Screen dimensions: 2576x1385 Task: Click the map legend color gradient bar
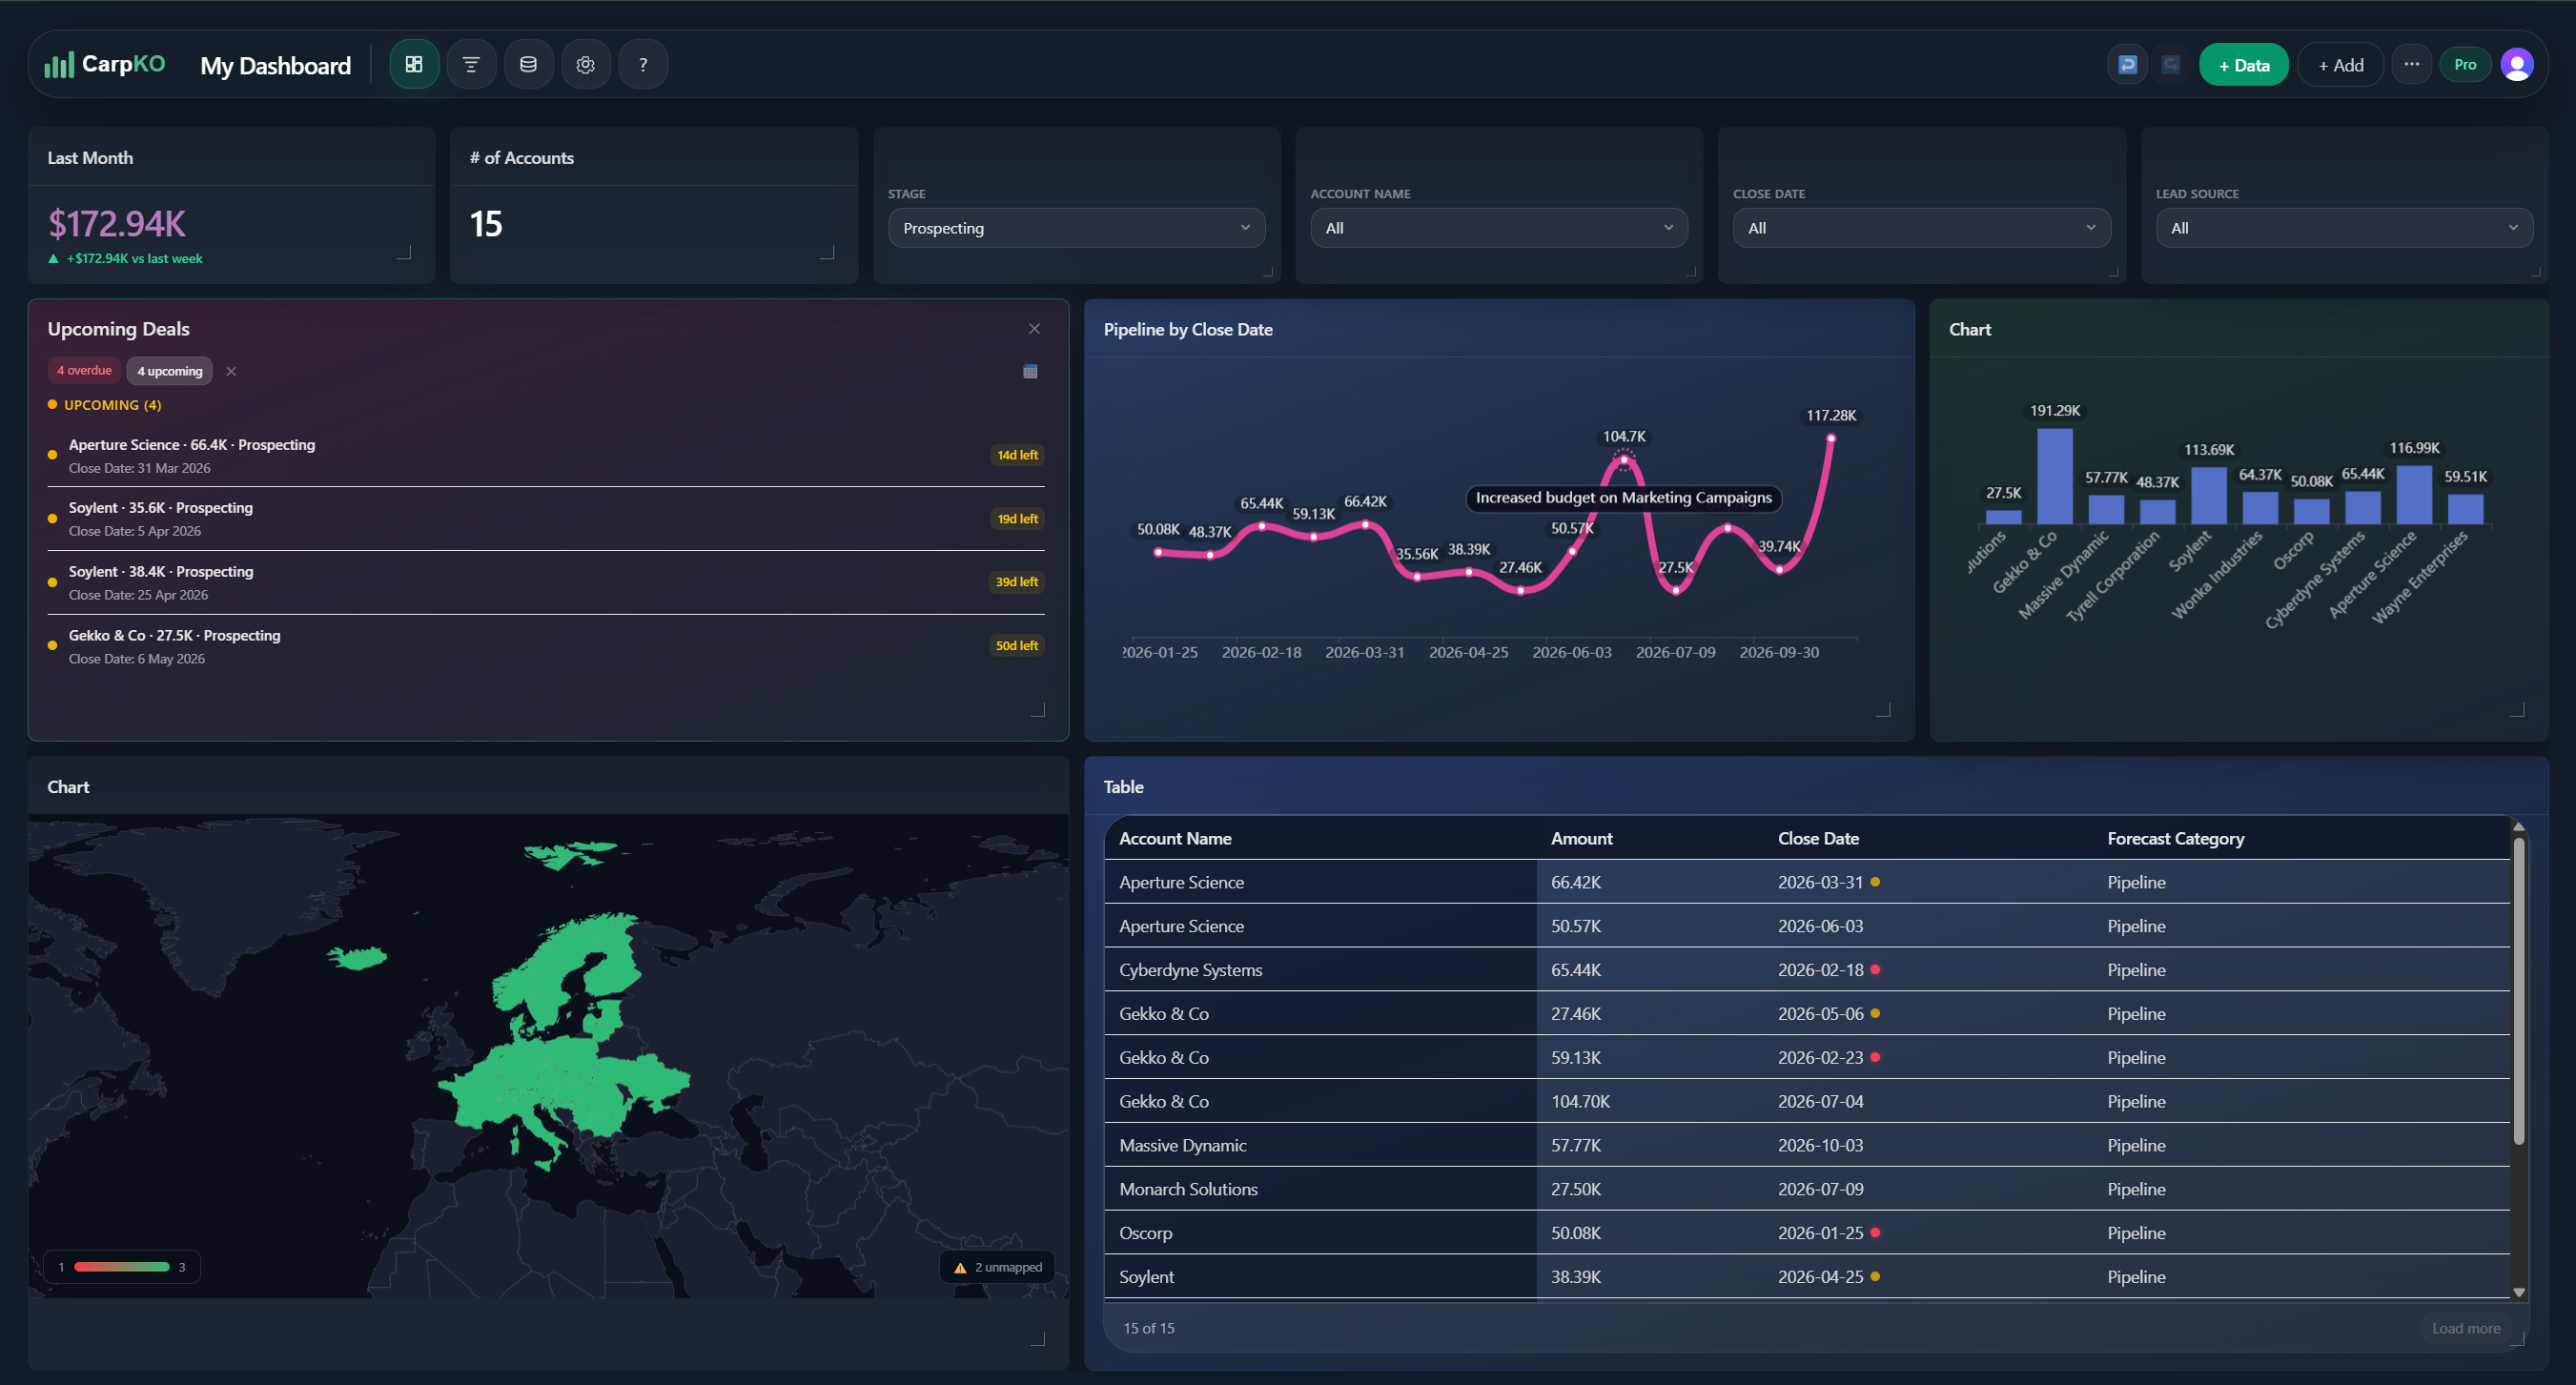pyautogui.click(x=122, y=1267)
